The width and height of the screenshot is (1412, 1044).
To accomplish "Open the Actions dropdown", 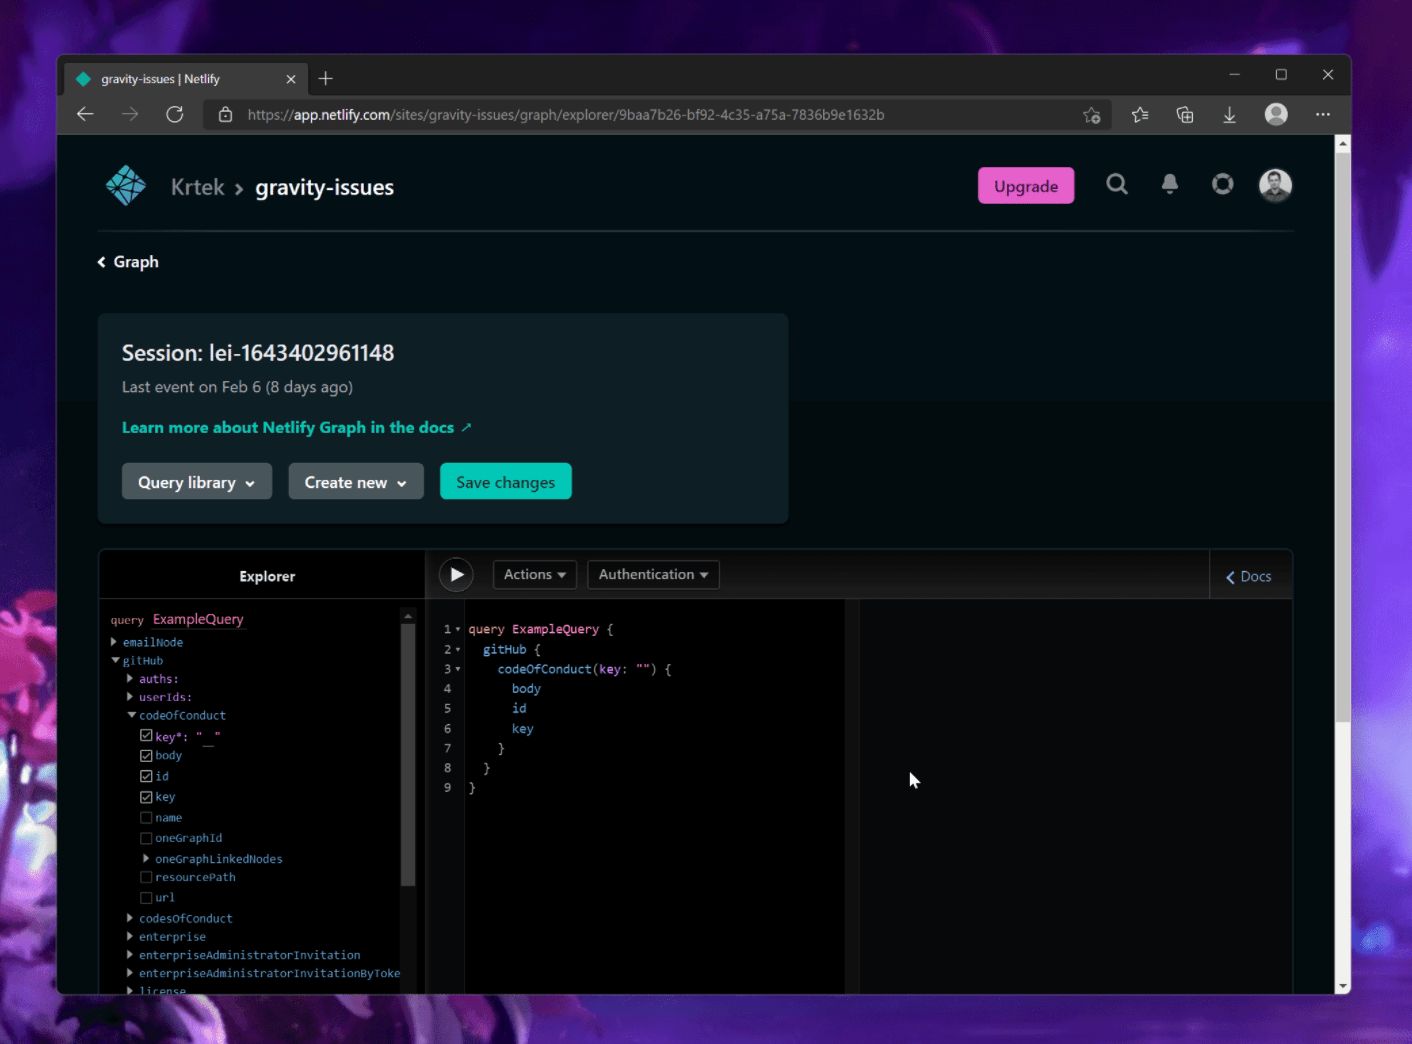I will pos(534,574).
